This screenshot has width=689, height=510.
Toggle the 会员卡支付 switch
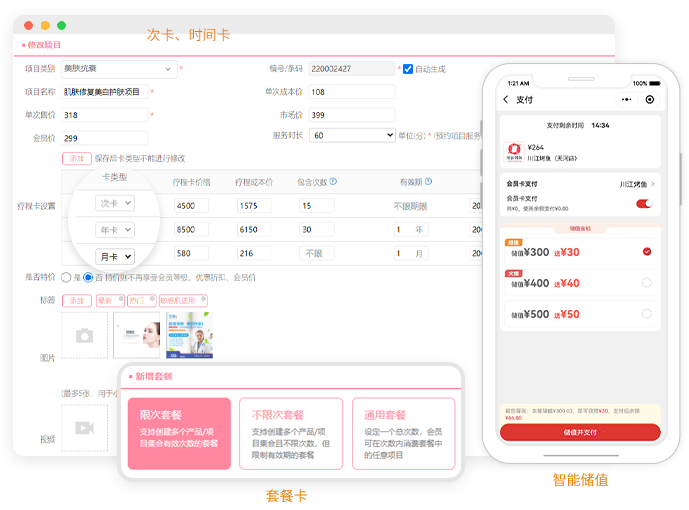644,203
